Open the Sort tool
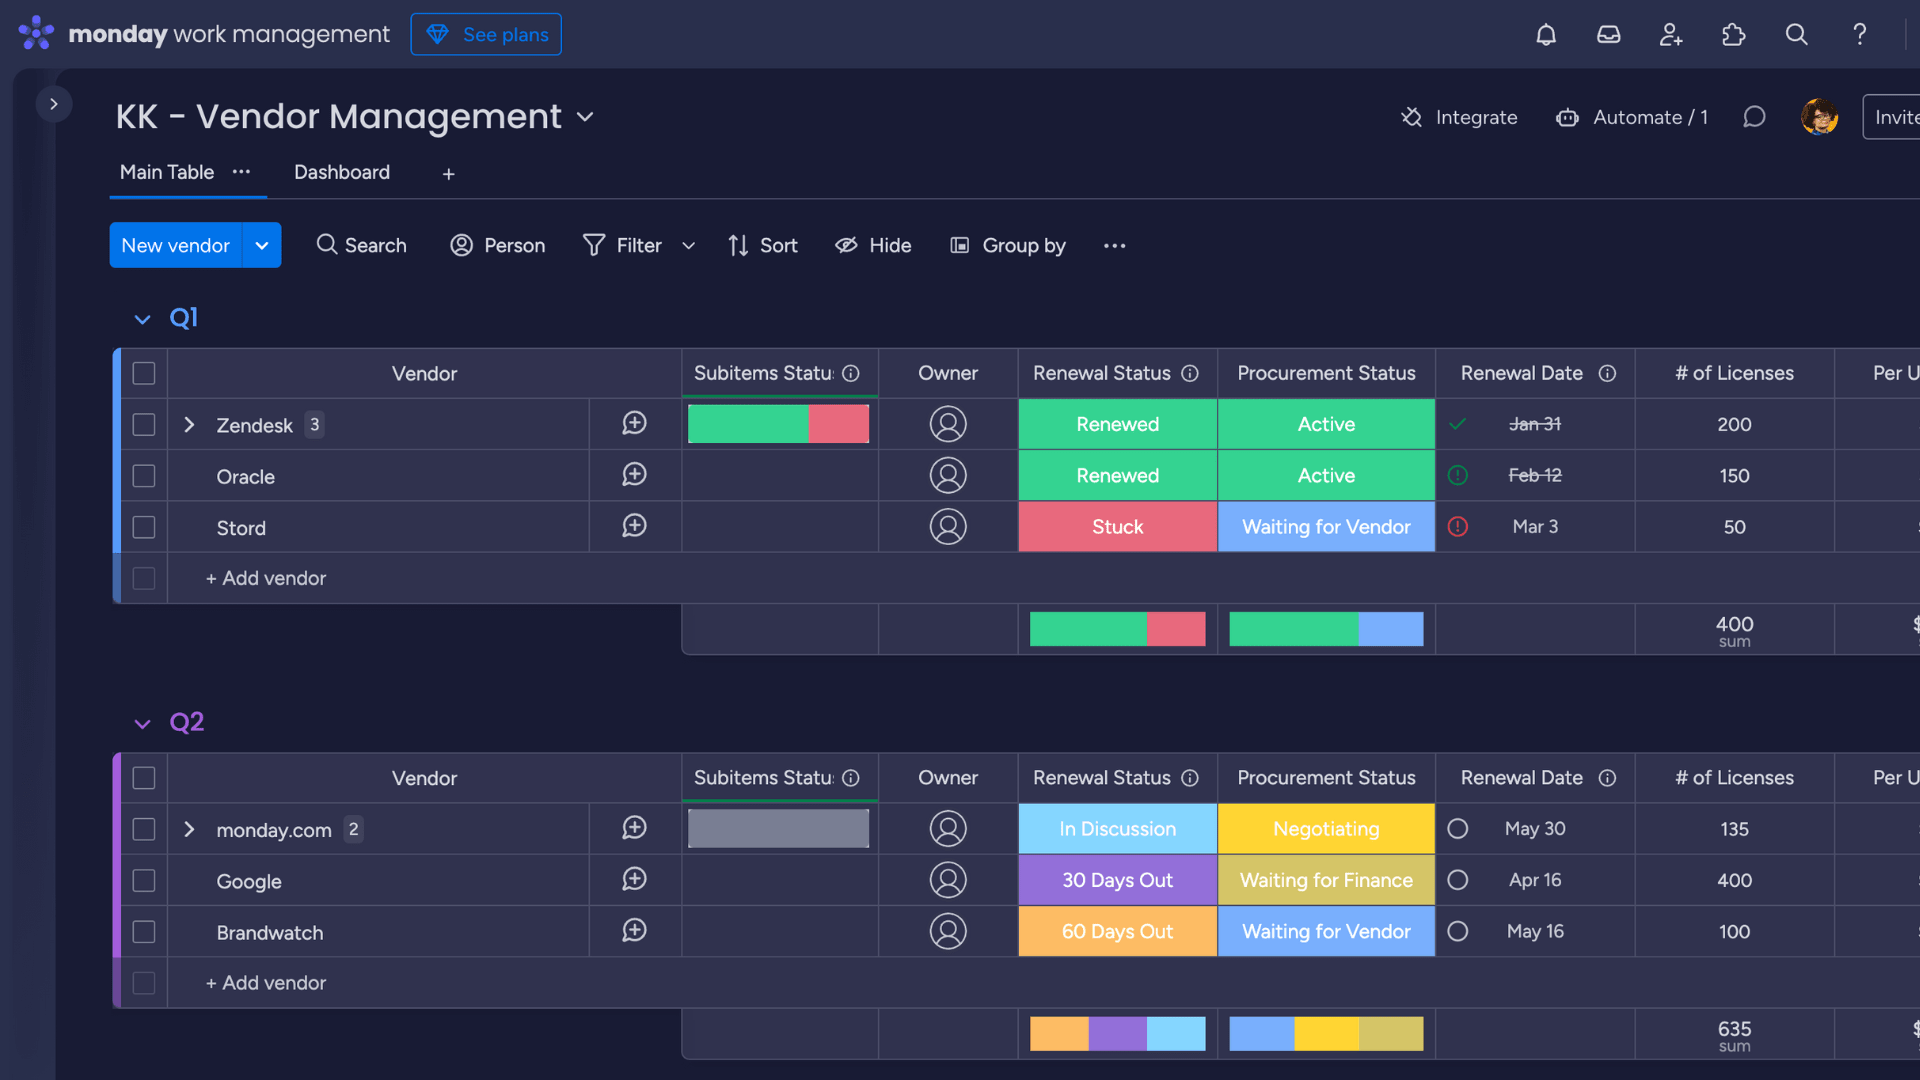Viewport: 1920px width, 1080px height. [763, 245]
